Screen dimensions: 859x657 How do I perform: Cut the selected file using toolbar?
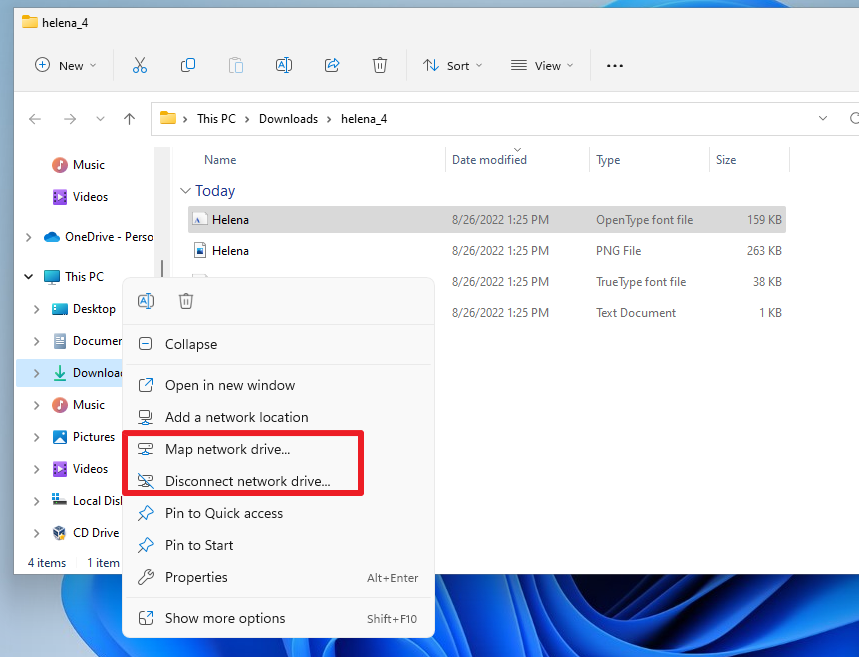point(140,64)
